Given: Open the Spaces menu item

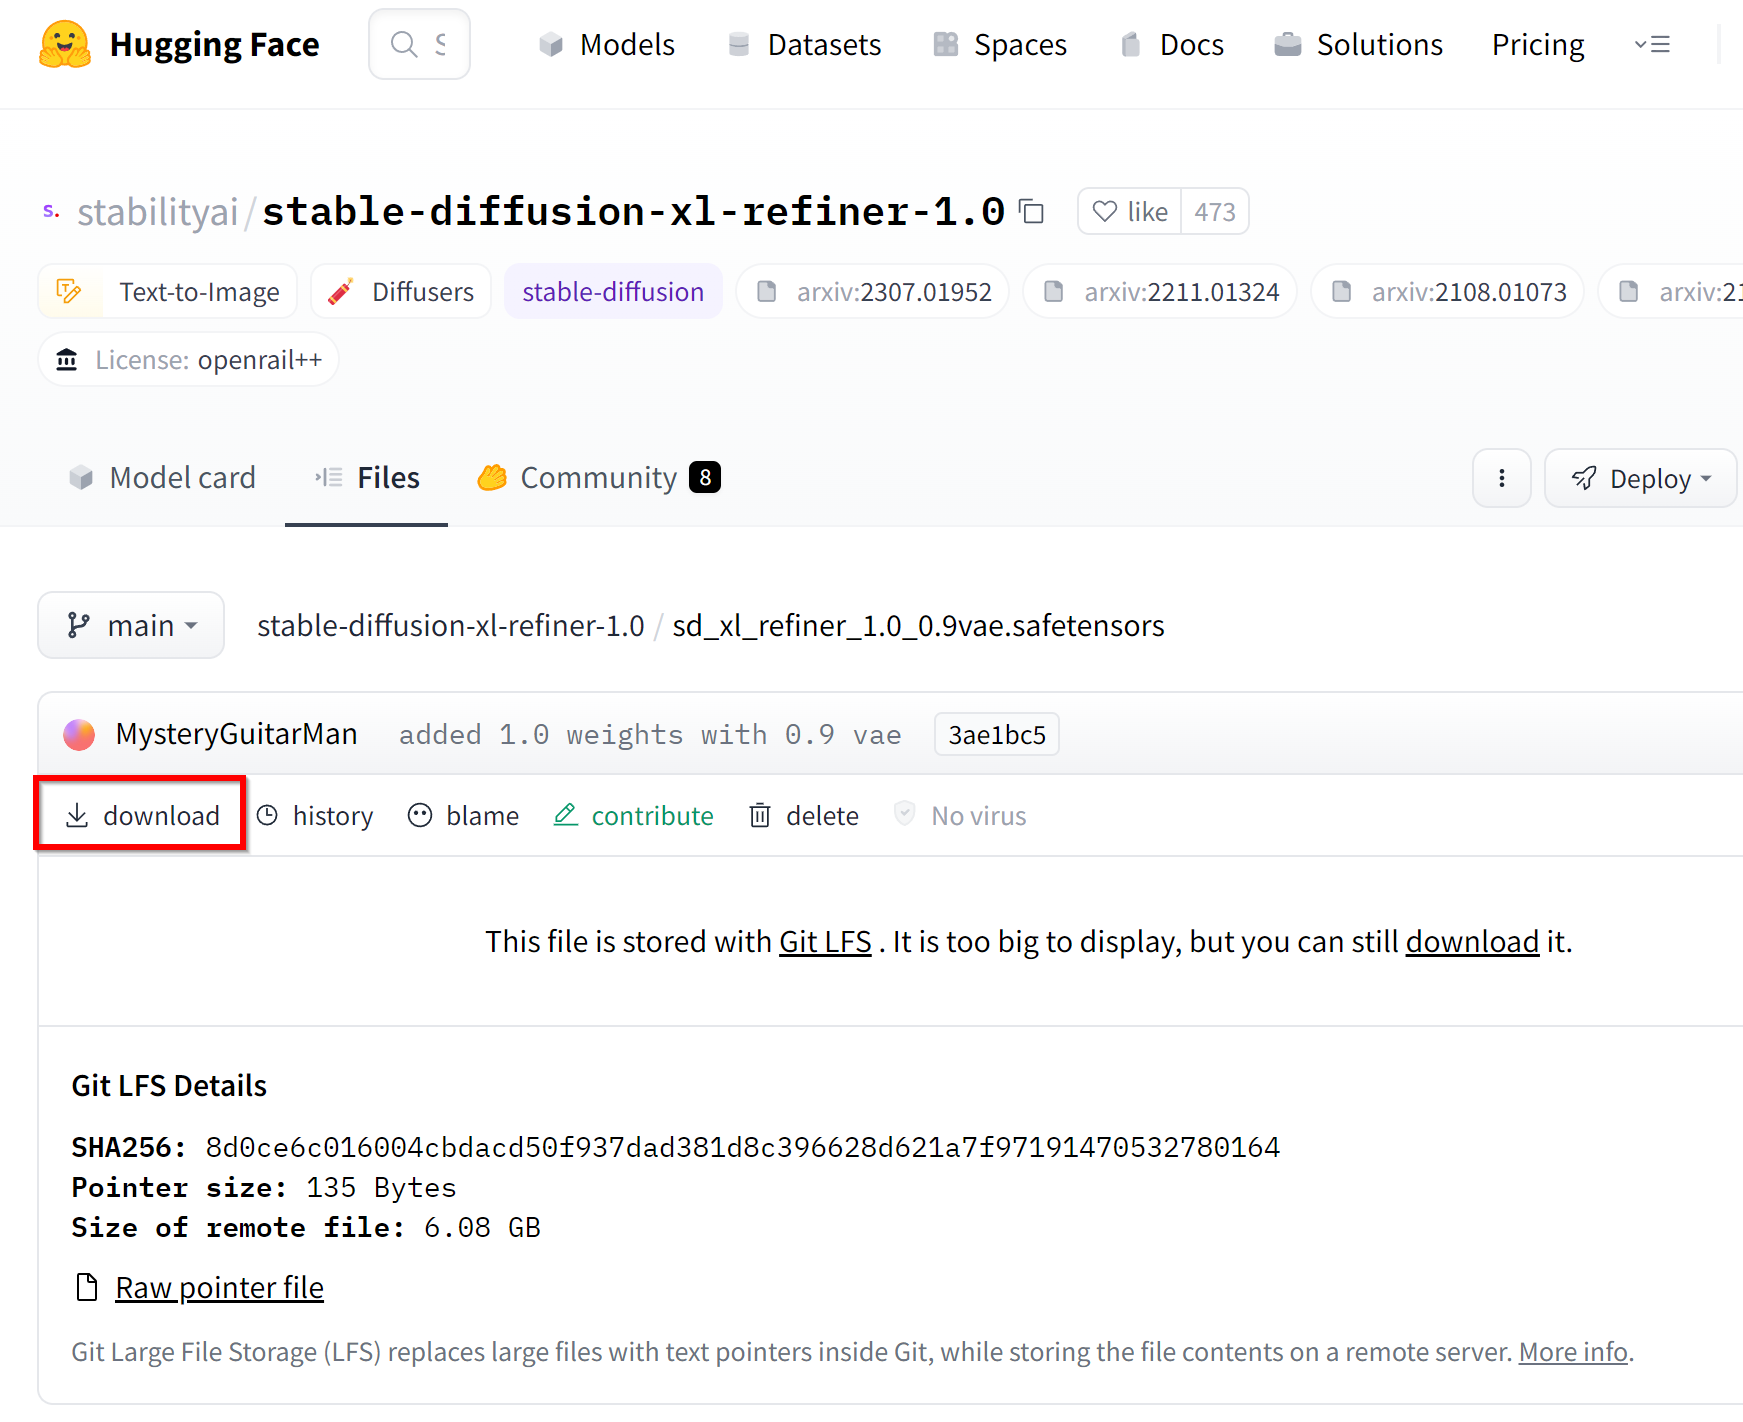Looking at the screenshot, I should [1000, 45].
